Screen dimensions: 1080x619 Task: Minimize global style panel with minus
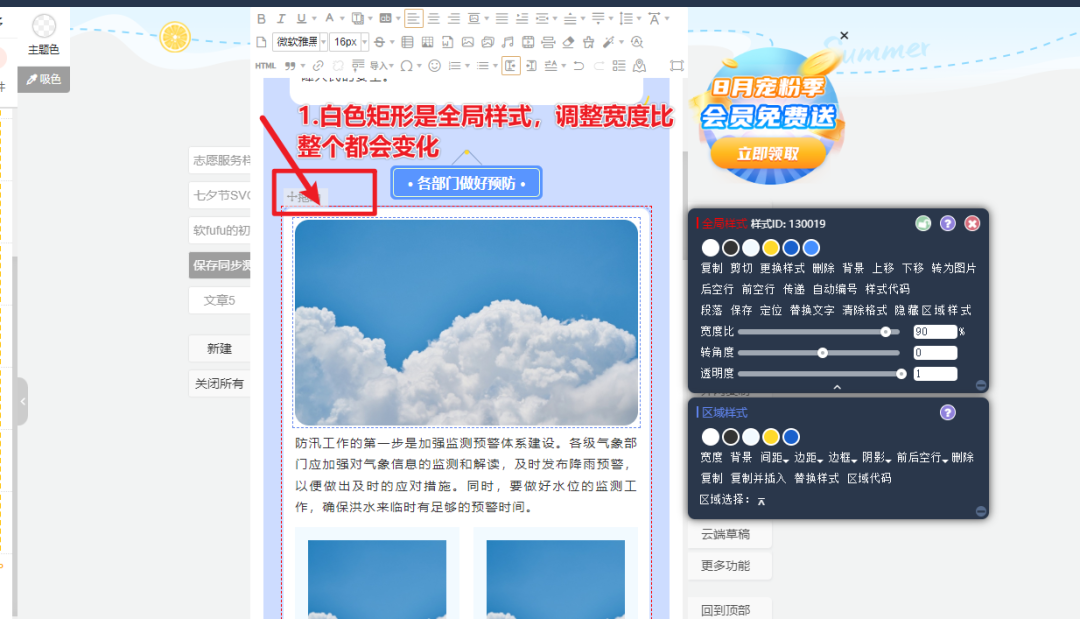pos(981,386)
